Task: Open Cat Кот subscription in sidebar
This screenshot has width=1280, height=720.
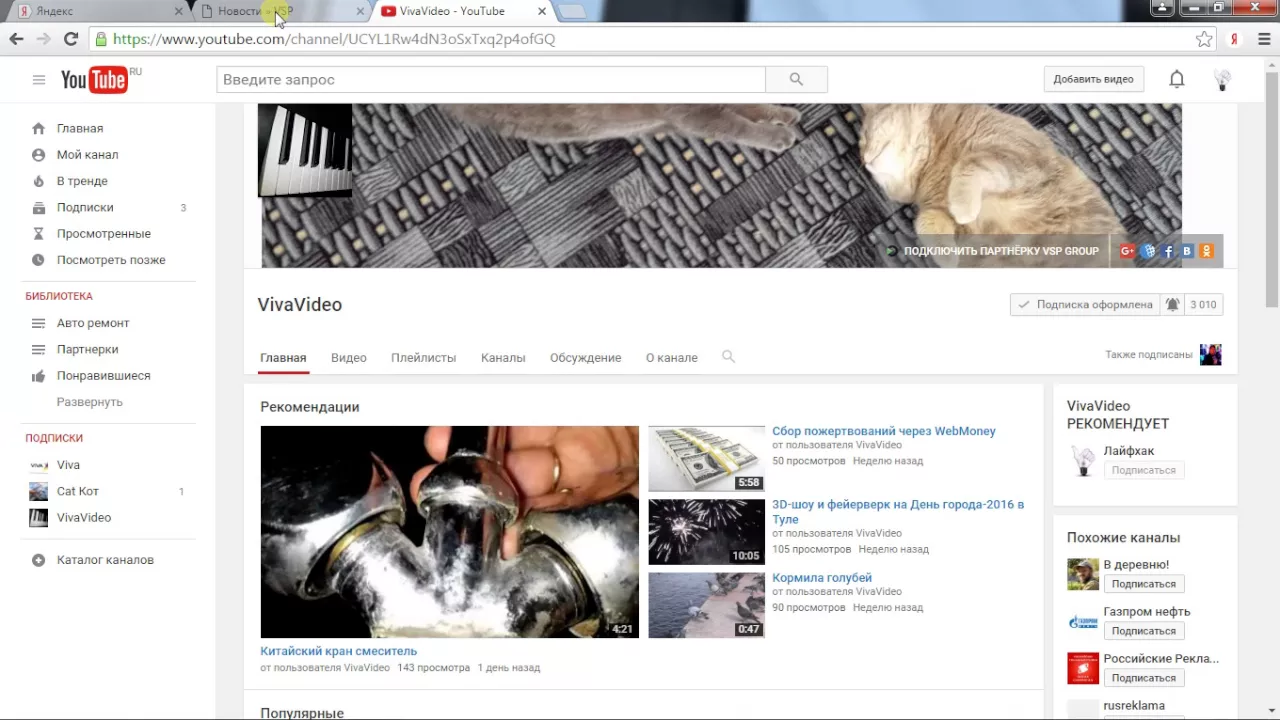Action: tap(78, 491)
